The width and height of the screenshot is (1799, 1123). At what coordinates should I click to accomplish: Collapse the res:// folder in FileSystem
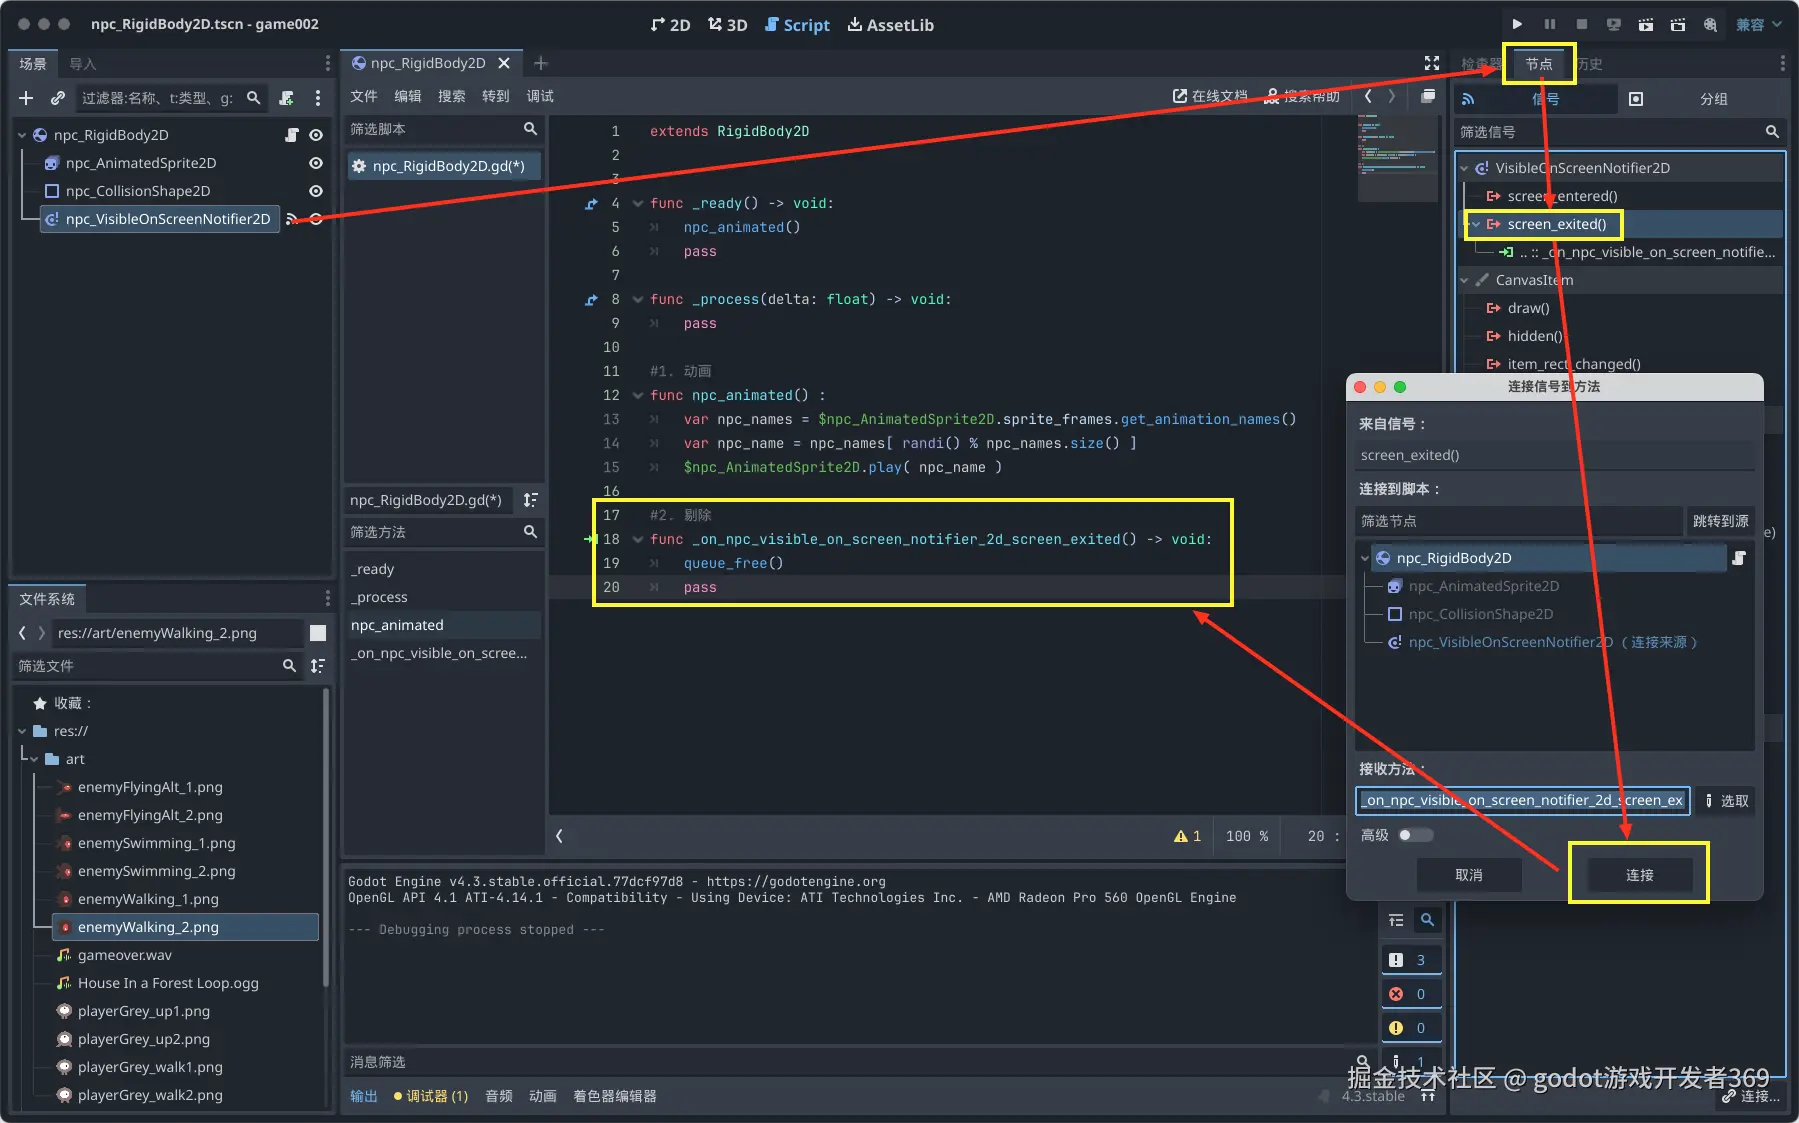pyautogui.click(x=22, y=731)
